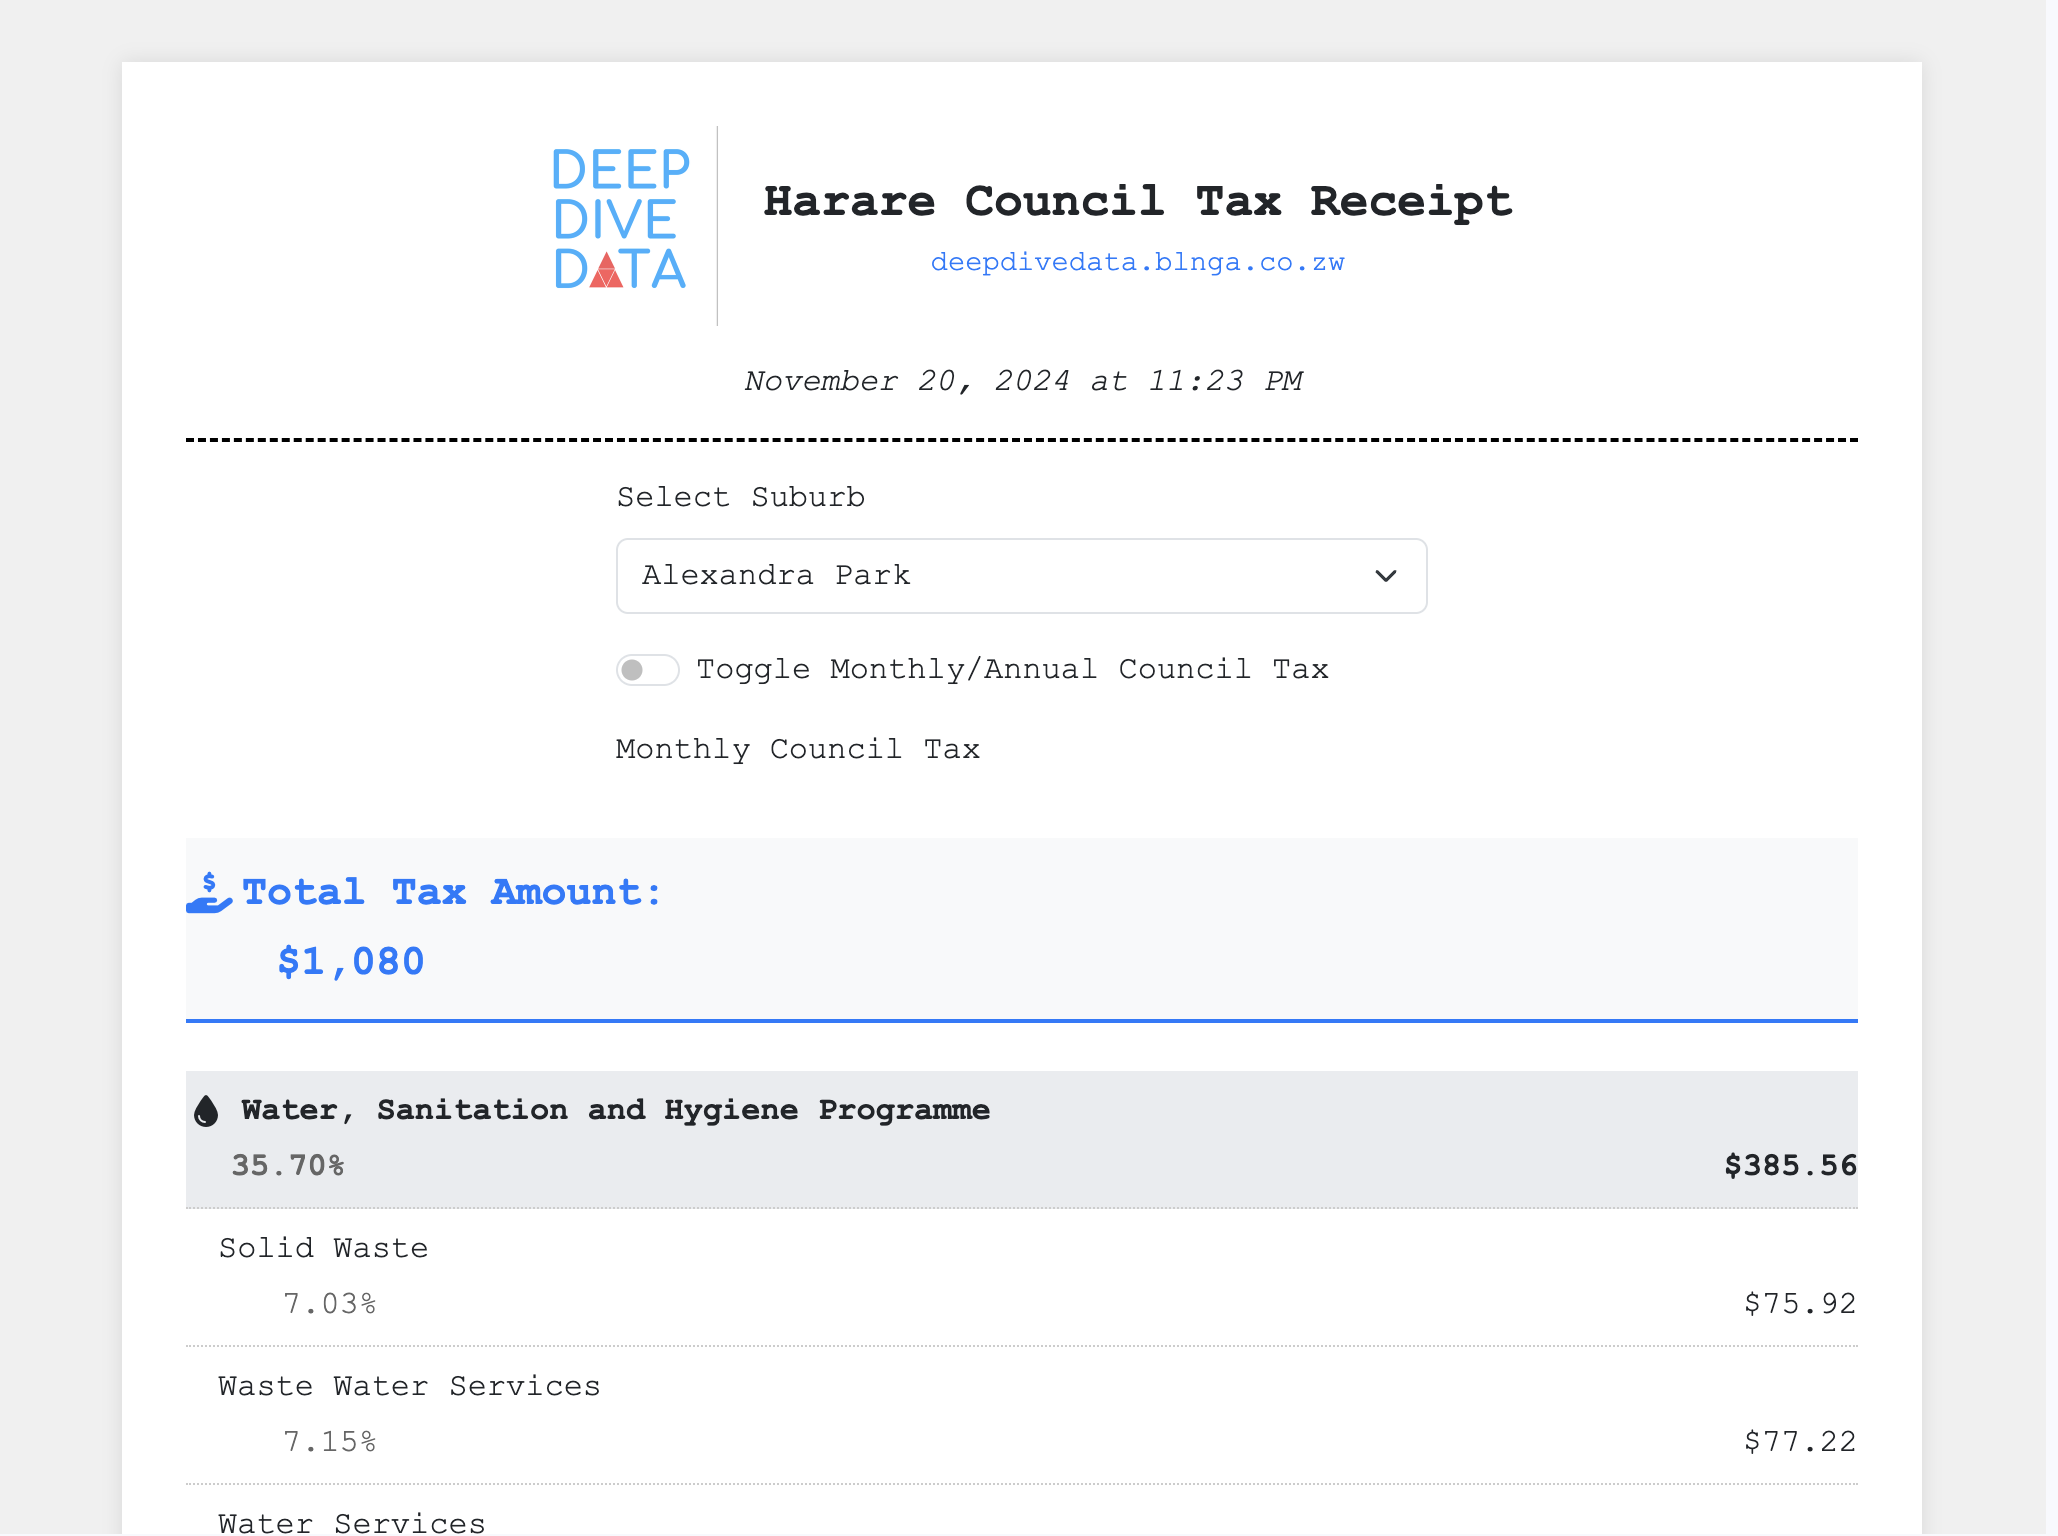Click the $75.92 Solid Waste amount
Viewport: 2058px width, 1536px height.
point(1799,1303)
